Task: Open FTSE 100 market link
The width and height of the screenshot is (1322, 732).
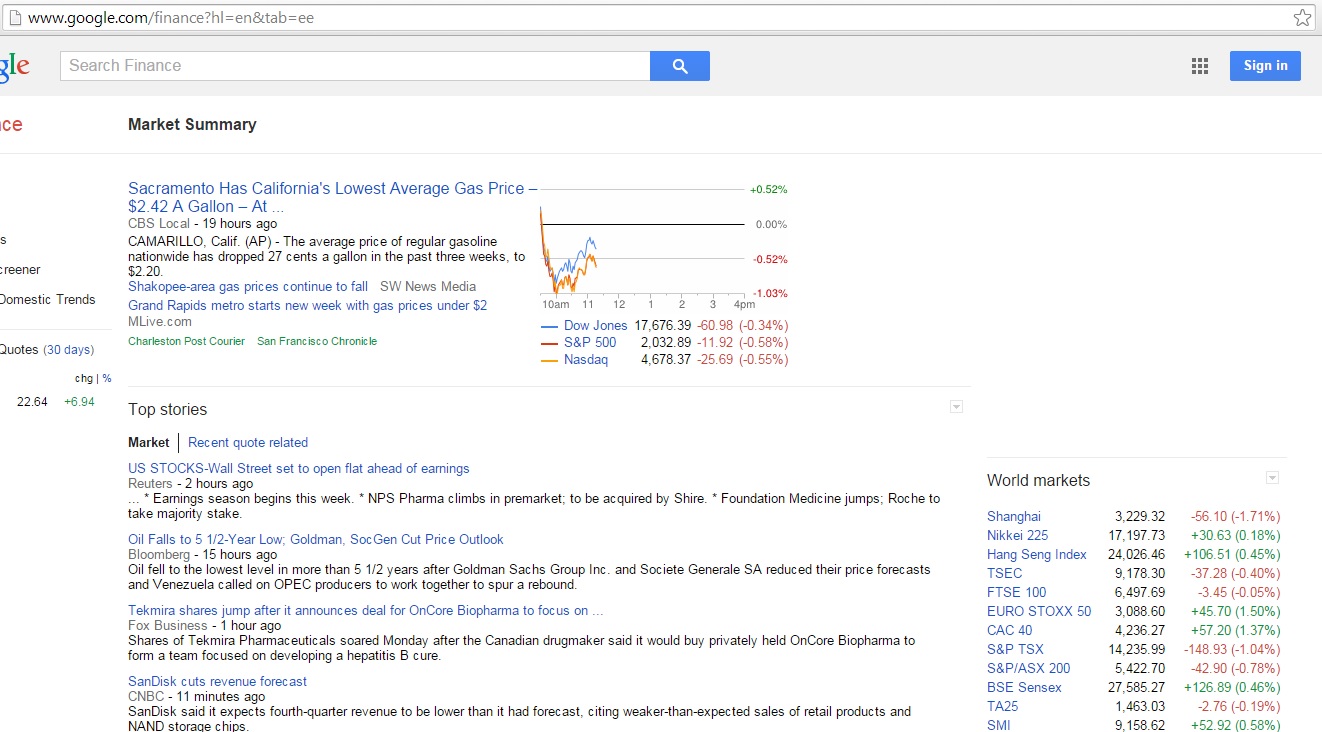Action: click(x=1017, y=592)
